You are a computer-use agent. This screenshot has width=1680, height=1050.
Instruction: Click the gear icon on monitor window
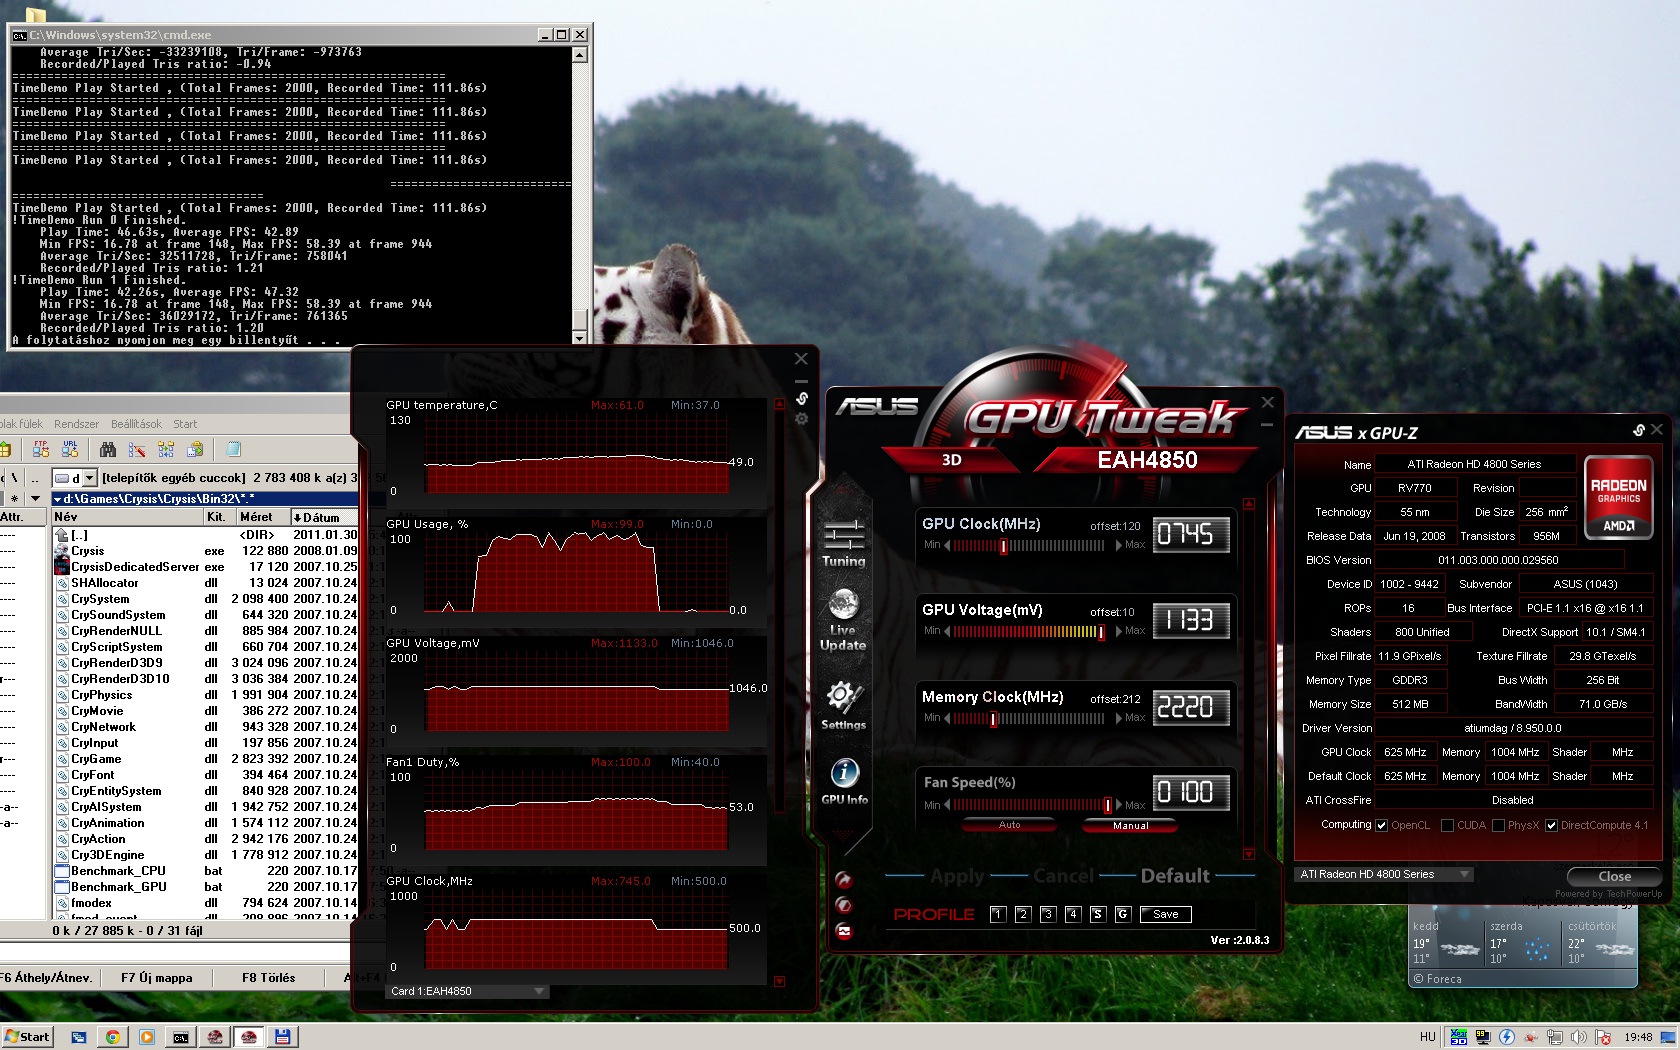[801, 419]
